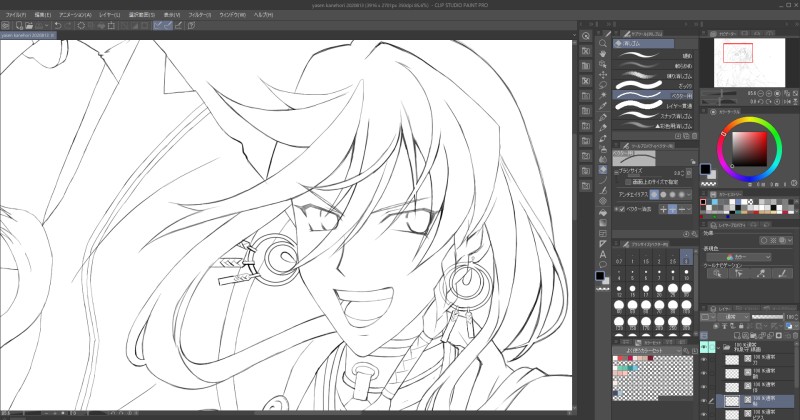This screenshot has width=800, height=420.
Task: Select the Auto select magic wand tool
Action: [x=603, y=95]
